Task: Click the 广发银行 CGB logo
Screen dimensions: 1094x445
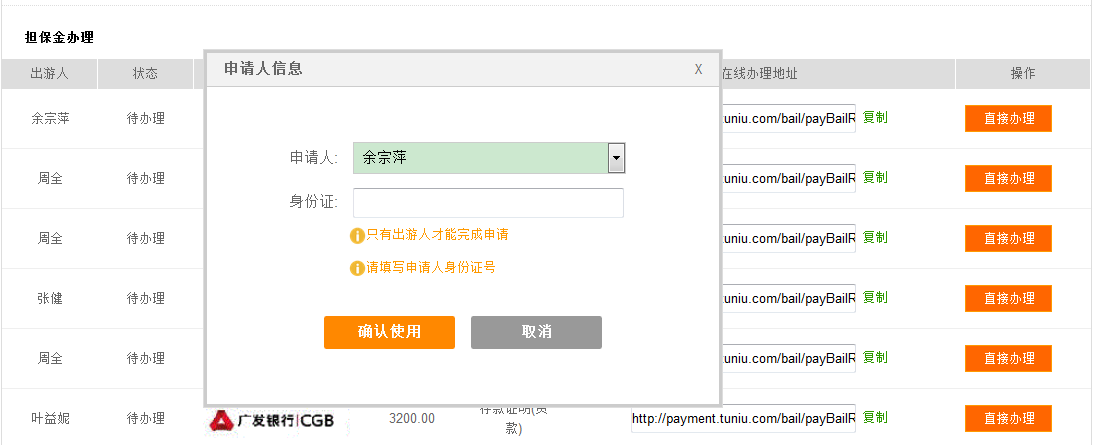Action: (x=271, y=420)
